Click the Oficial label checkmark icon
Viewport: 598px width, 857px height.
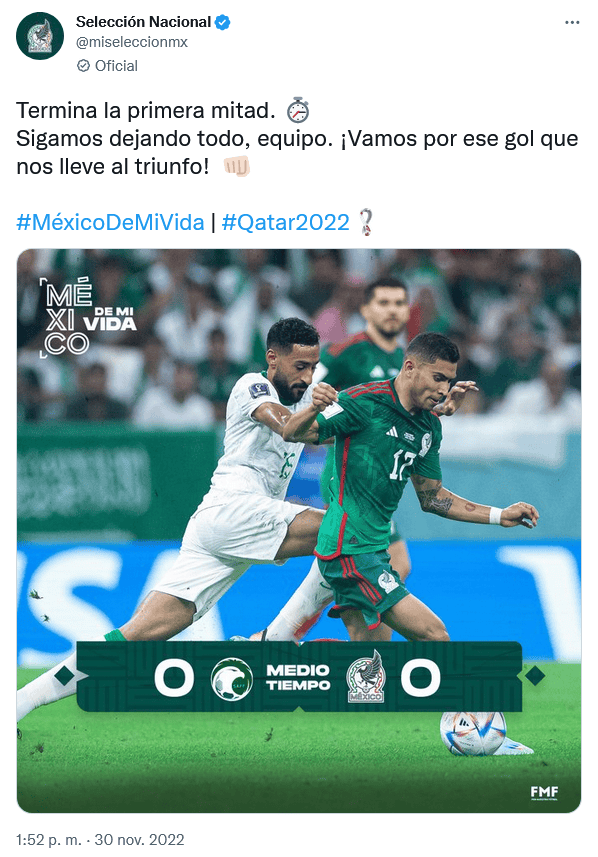click(x=83, y=66)
